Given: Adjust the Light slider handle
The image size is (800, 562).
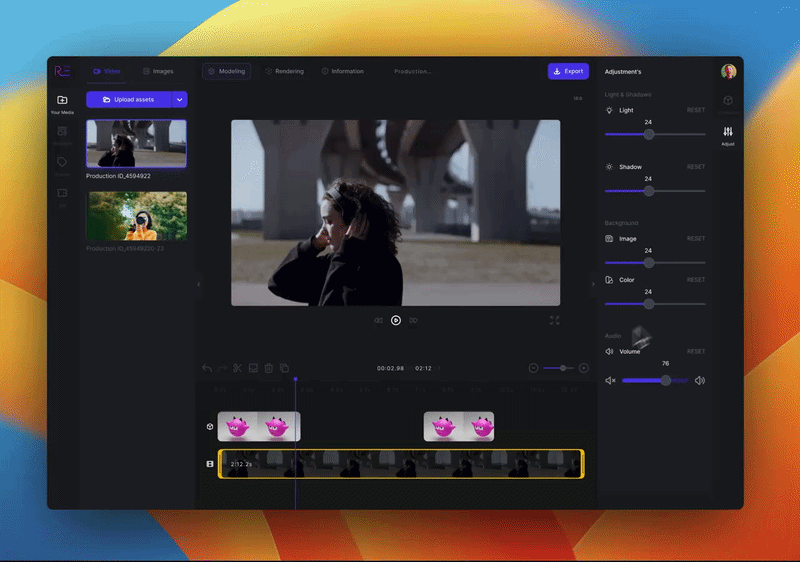Looking at the screenshot, I should pos(648,135).
